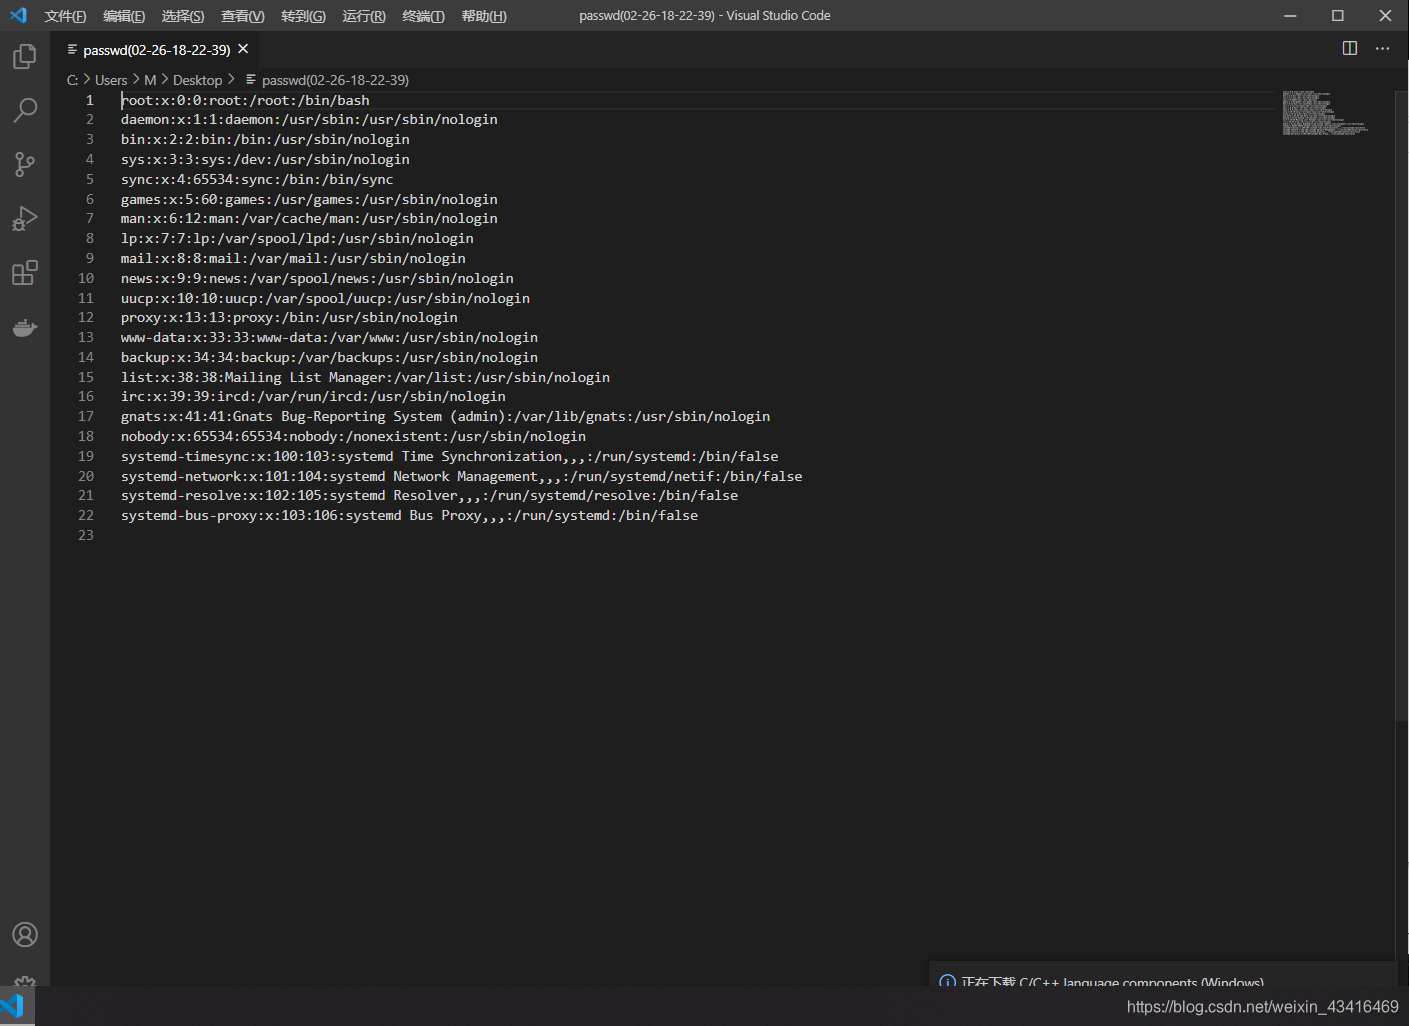Click the gnats Bug-Reporting System line
Image resolution: width=1409 pixels, height=1026 pixels.
[445, 416]
